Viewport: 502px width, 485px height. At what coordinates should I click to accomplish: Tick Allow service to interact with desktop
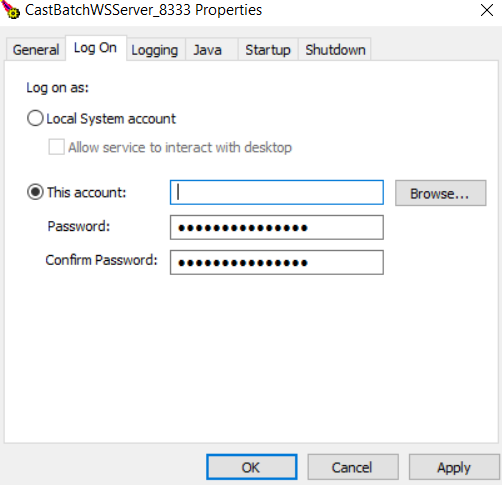tap(56, 147)
